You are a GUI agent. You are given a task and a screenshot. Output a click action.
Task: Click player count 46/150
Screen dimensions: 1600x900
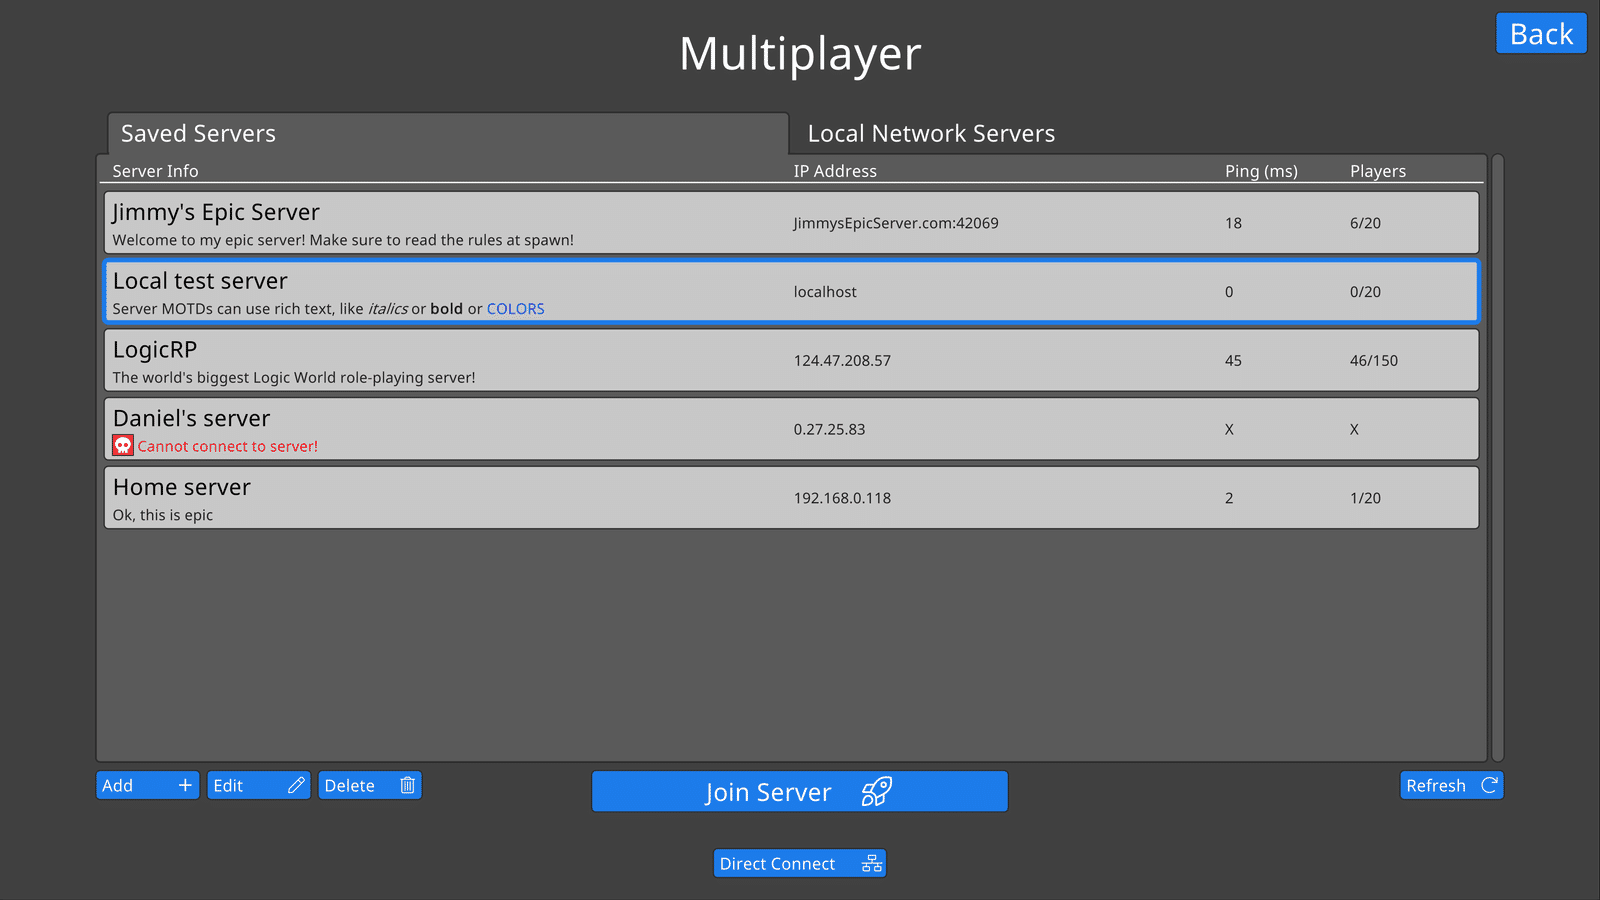tap(1374, 361)
